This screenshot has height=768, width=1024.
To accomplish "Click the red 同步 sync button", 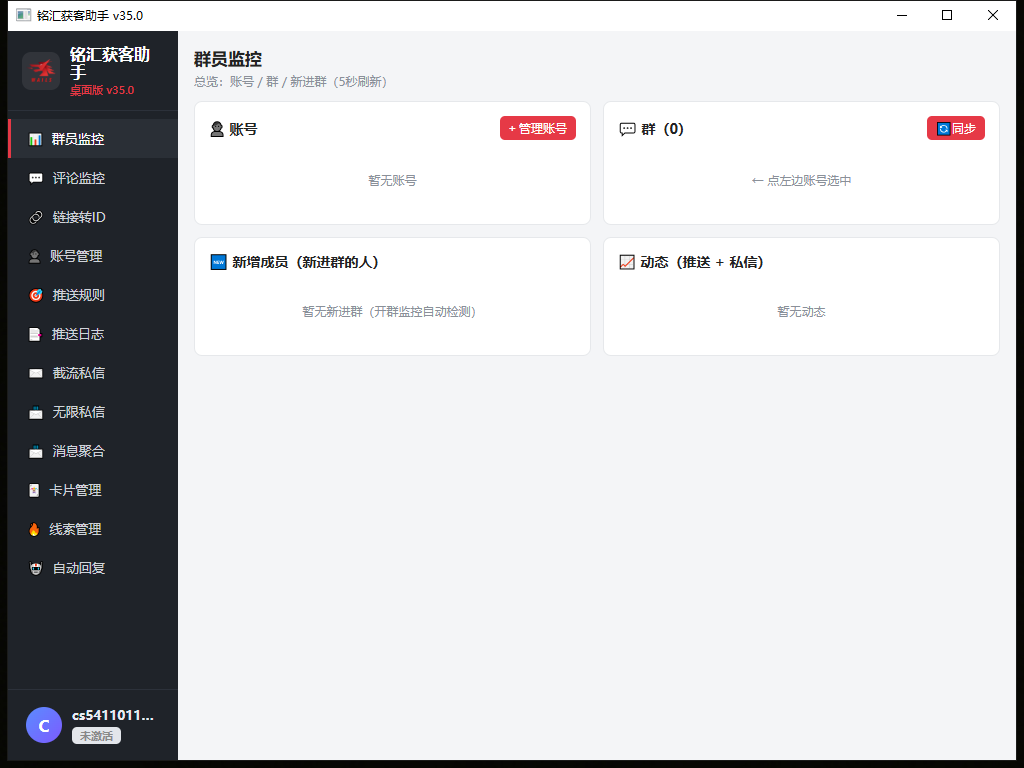I will click(x=956, y=129).
